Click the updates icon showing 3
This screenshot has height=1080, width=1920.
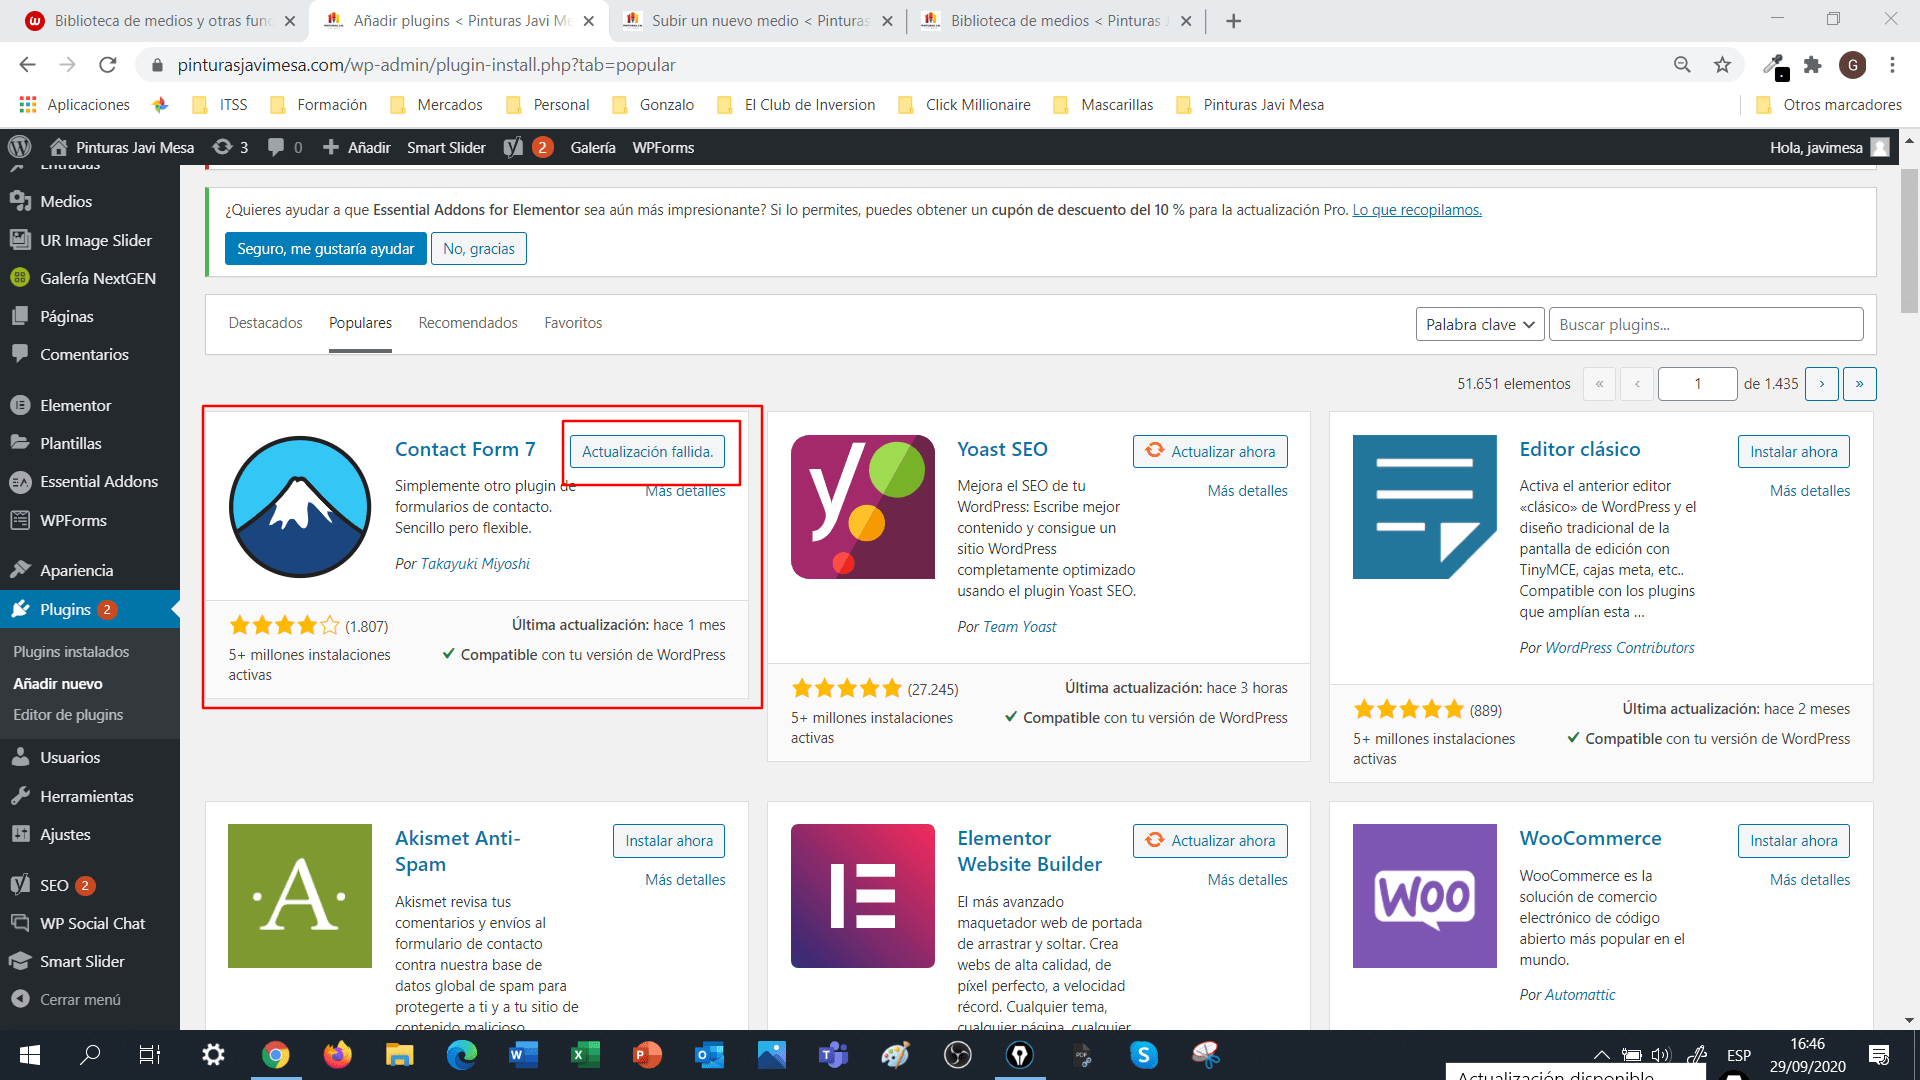tap(230, 147)
